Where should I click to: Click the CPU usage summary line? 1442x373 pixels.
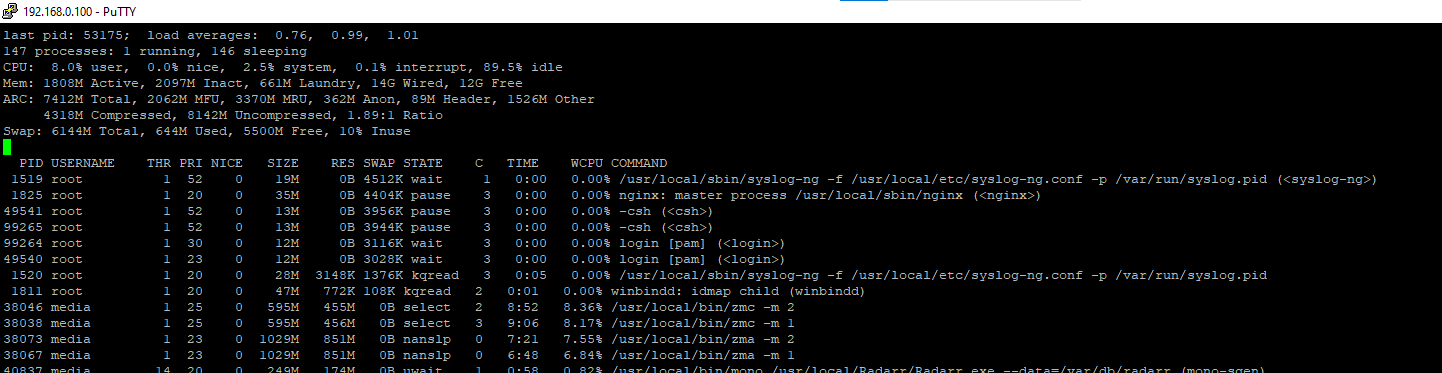click(x=283, y=67)
